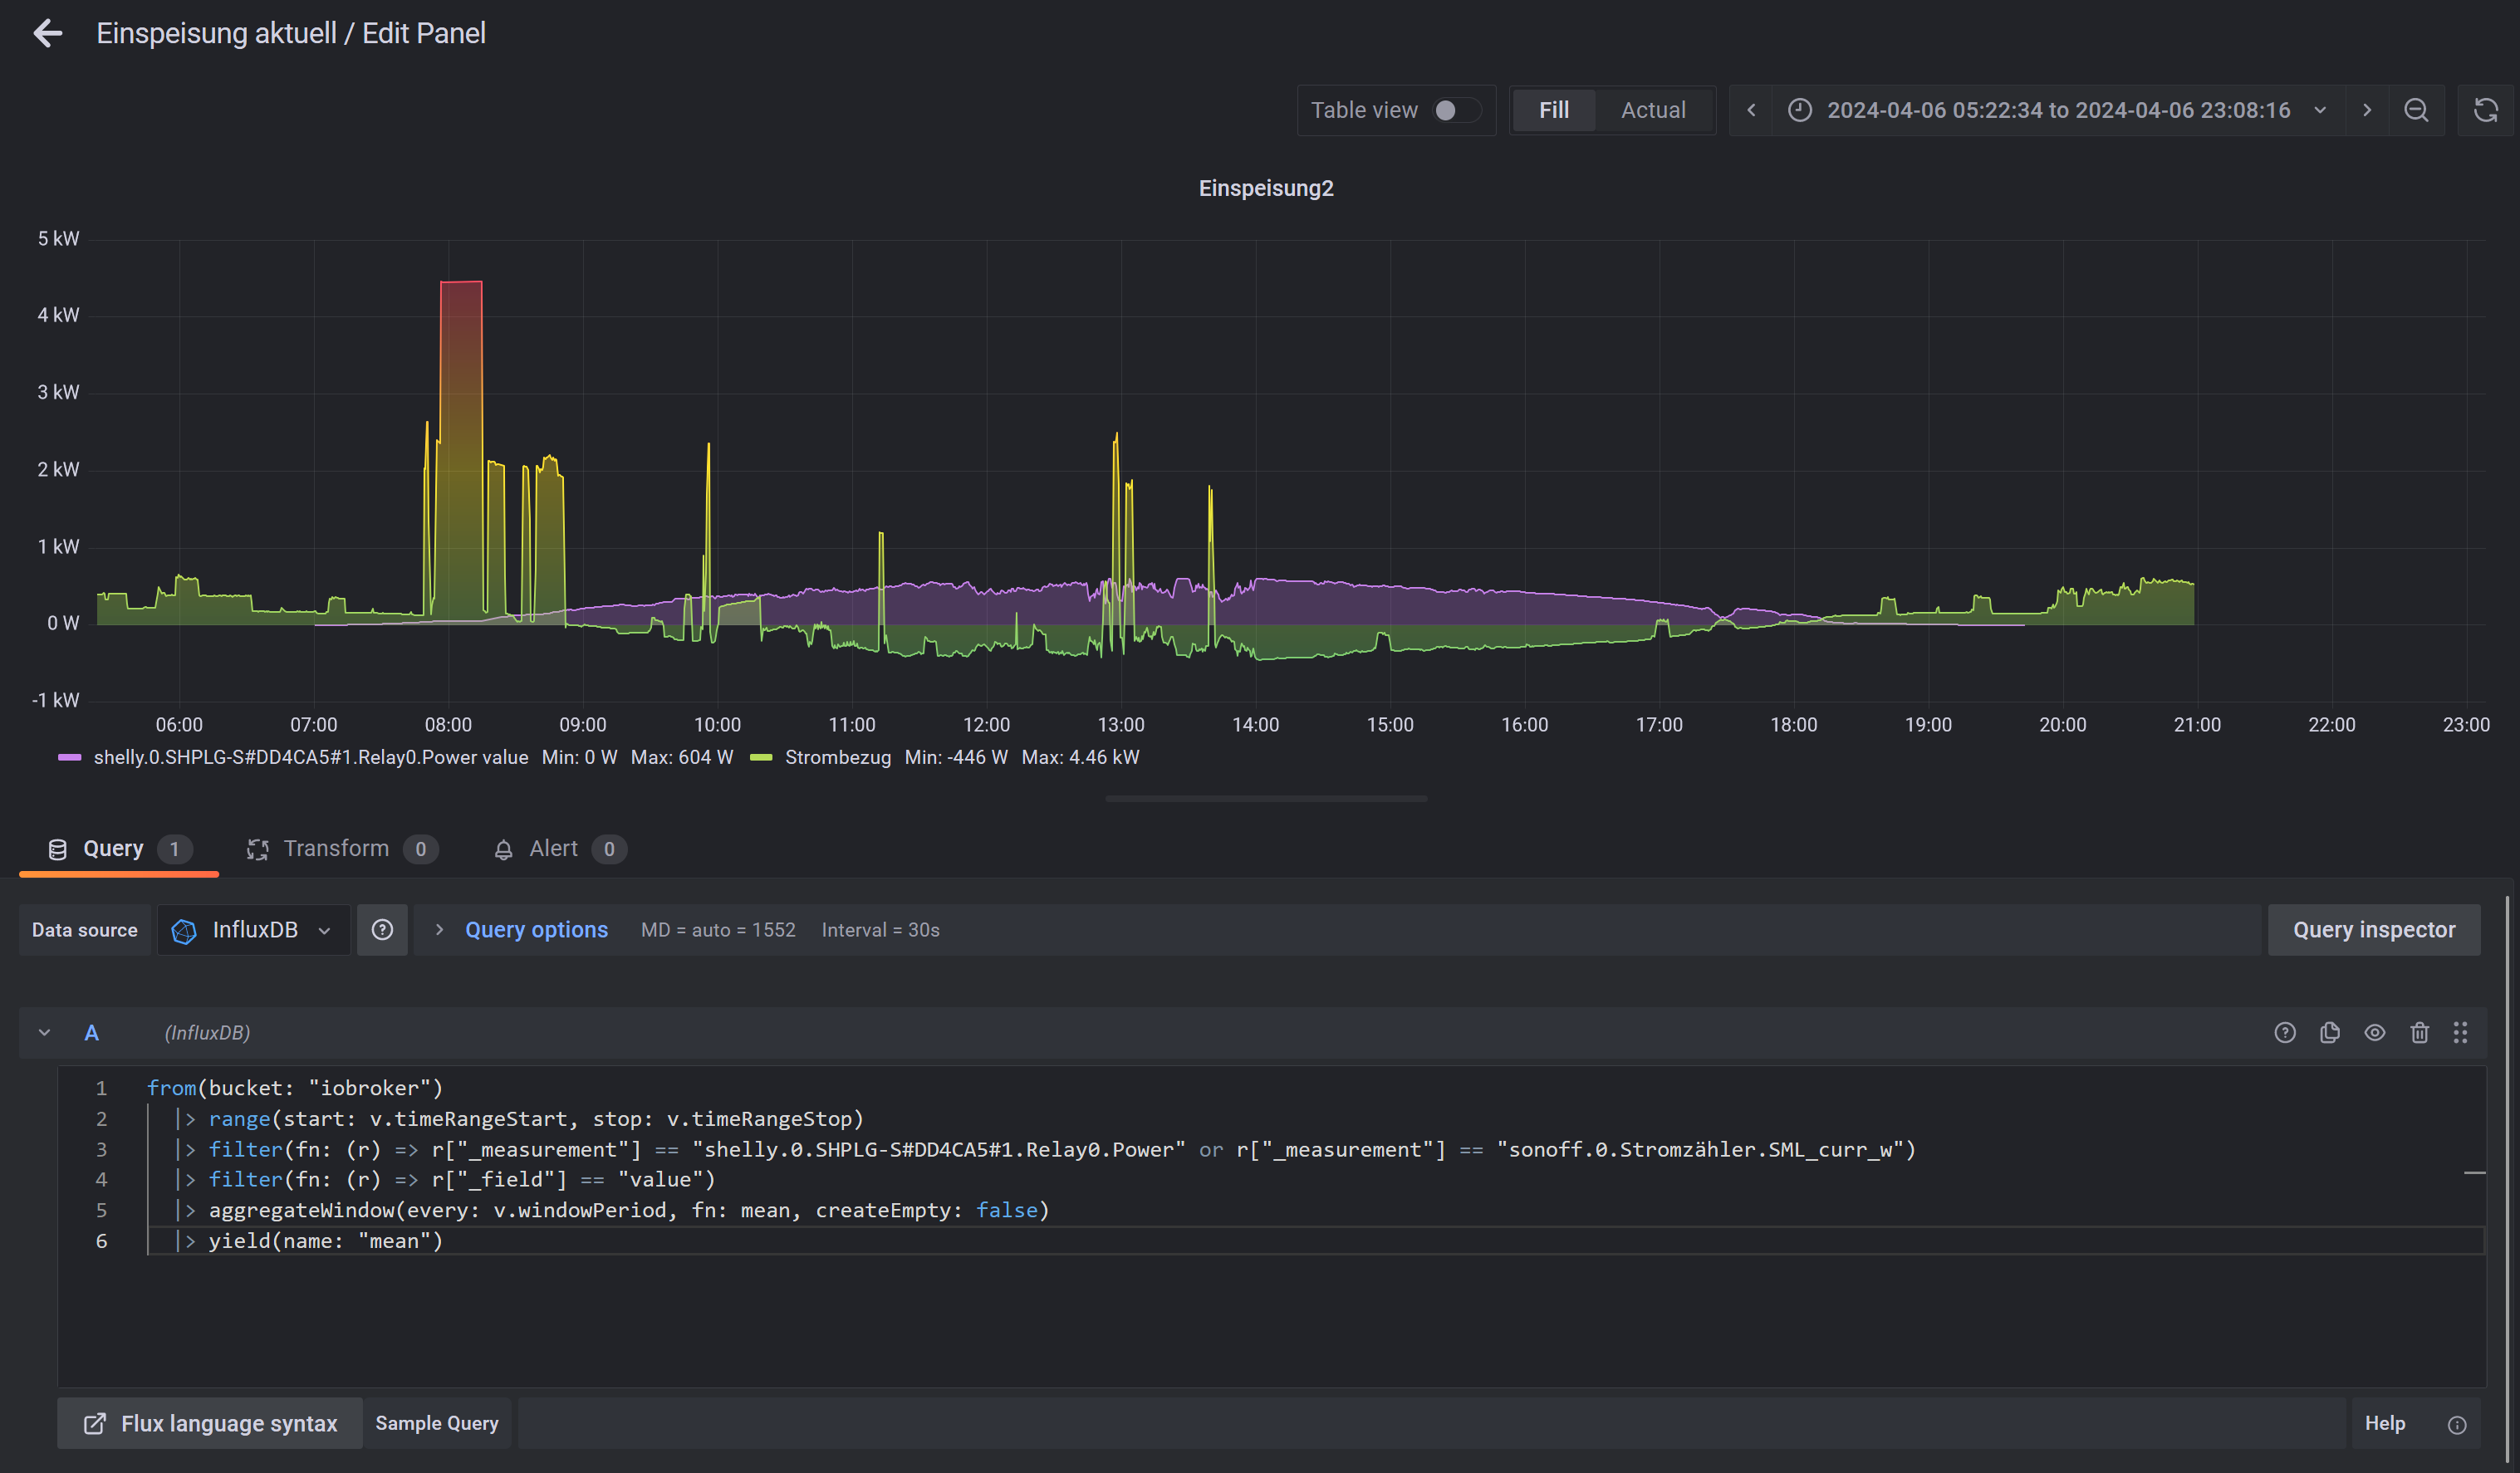Click the drag handle for query A
The image size is (2520, 1473).
2460,1032
